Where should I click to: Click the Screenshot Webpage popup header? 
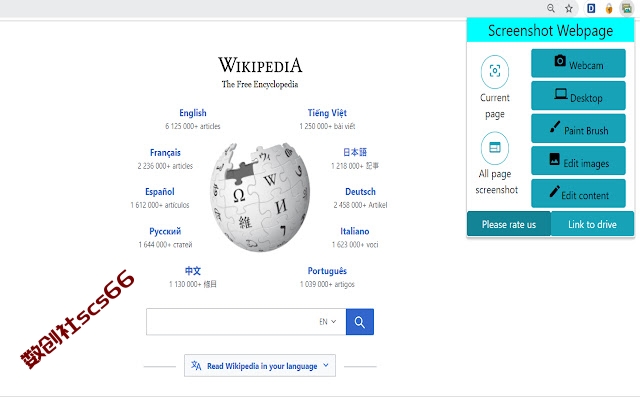point(550,30)
